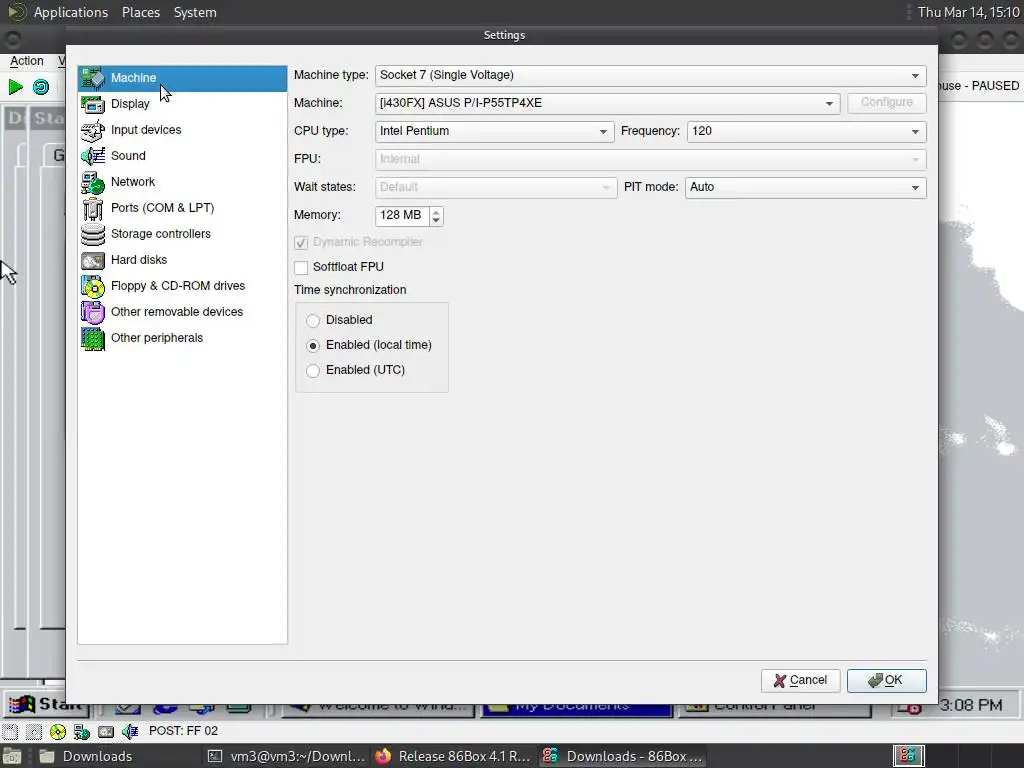The height and width of the screenshot is (768, 1024).
Task: Click the clock showing Thu Mar 14
Action: point(968,12)
